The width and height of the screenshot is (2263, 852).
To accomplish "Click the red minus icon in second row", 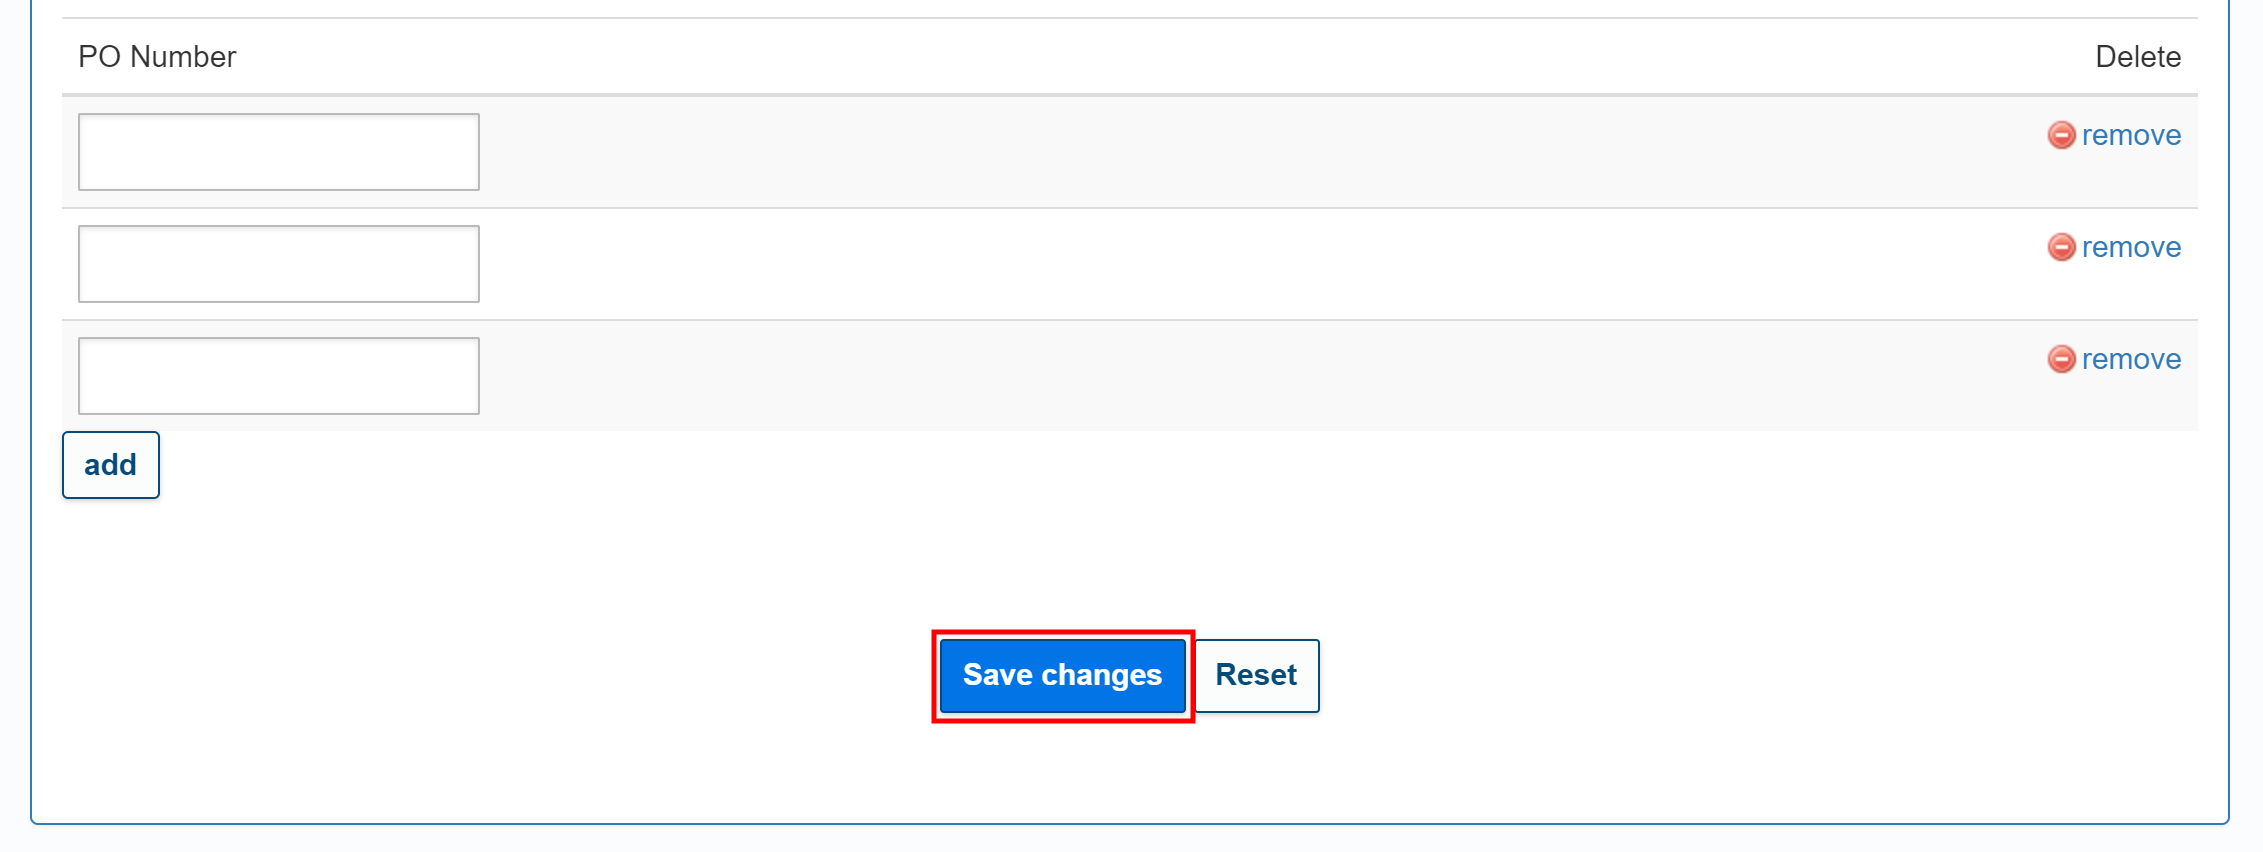I will click(2061, 247).
